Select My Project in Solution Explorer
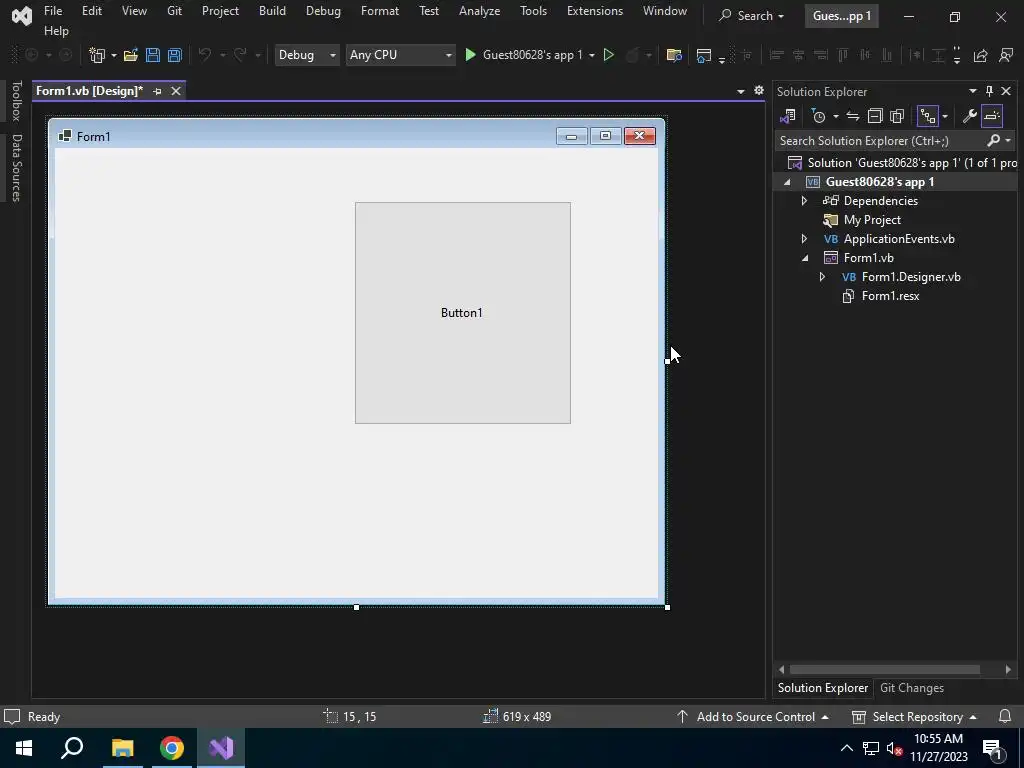 click(x=872, y=220)
